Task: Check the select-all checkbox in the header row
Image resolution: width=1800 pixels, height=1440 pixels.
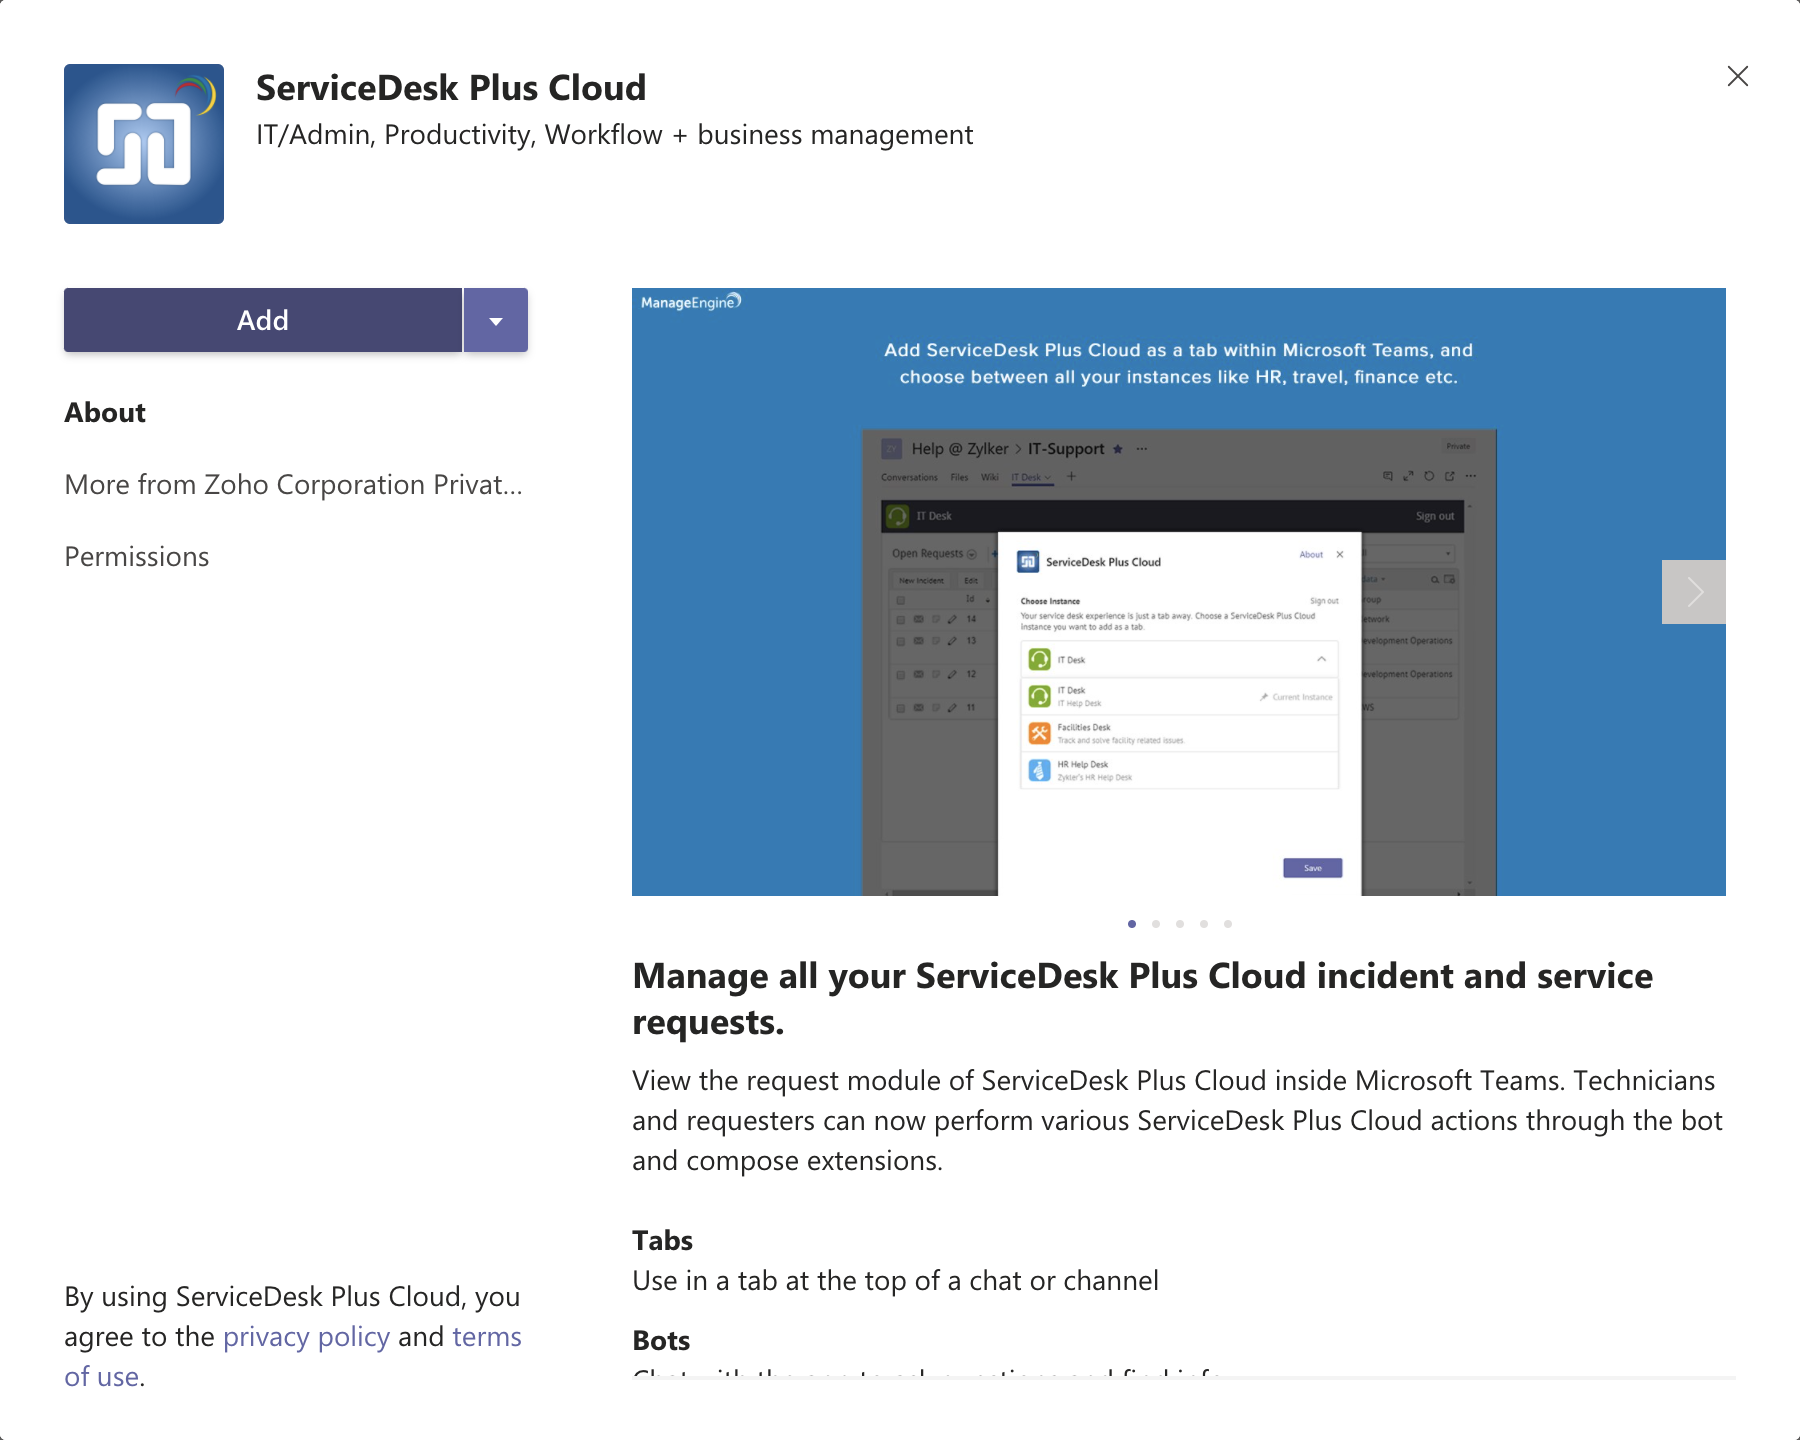Action: pos(900,600)
